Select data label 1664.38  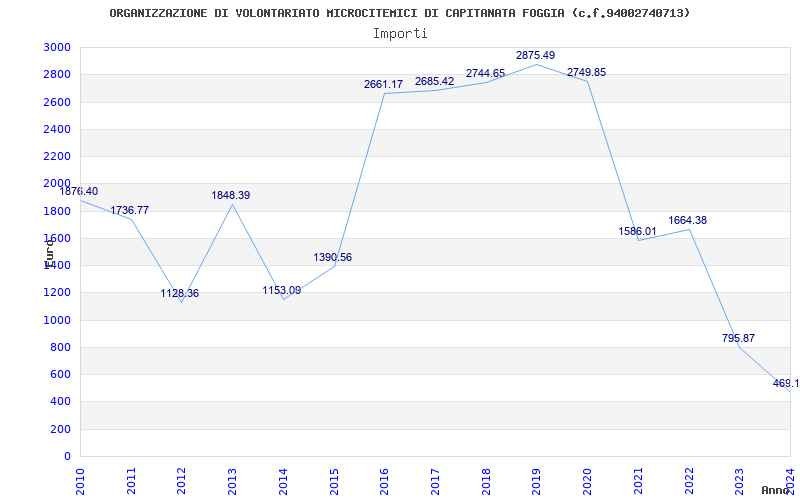coord(688,220)
